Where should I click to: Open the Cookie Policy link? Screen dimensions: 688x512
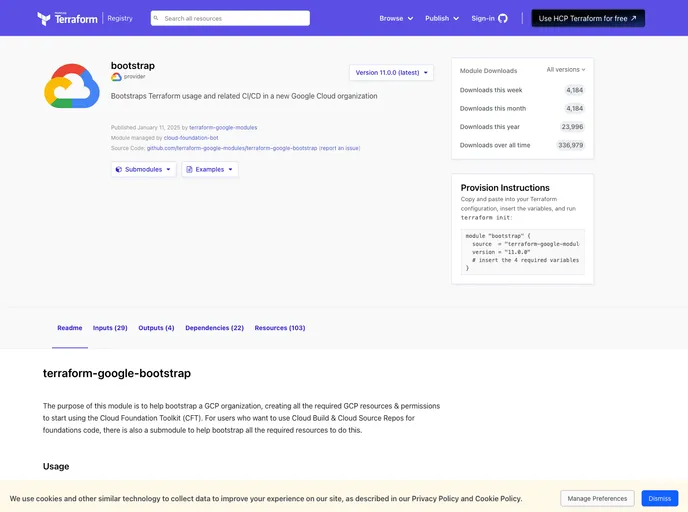coord(498,499)
